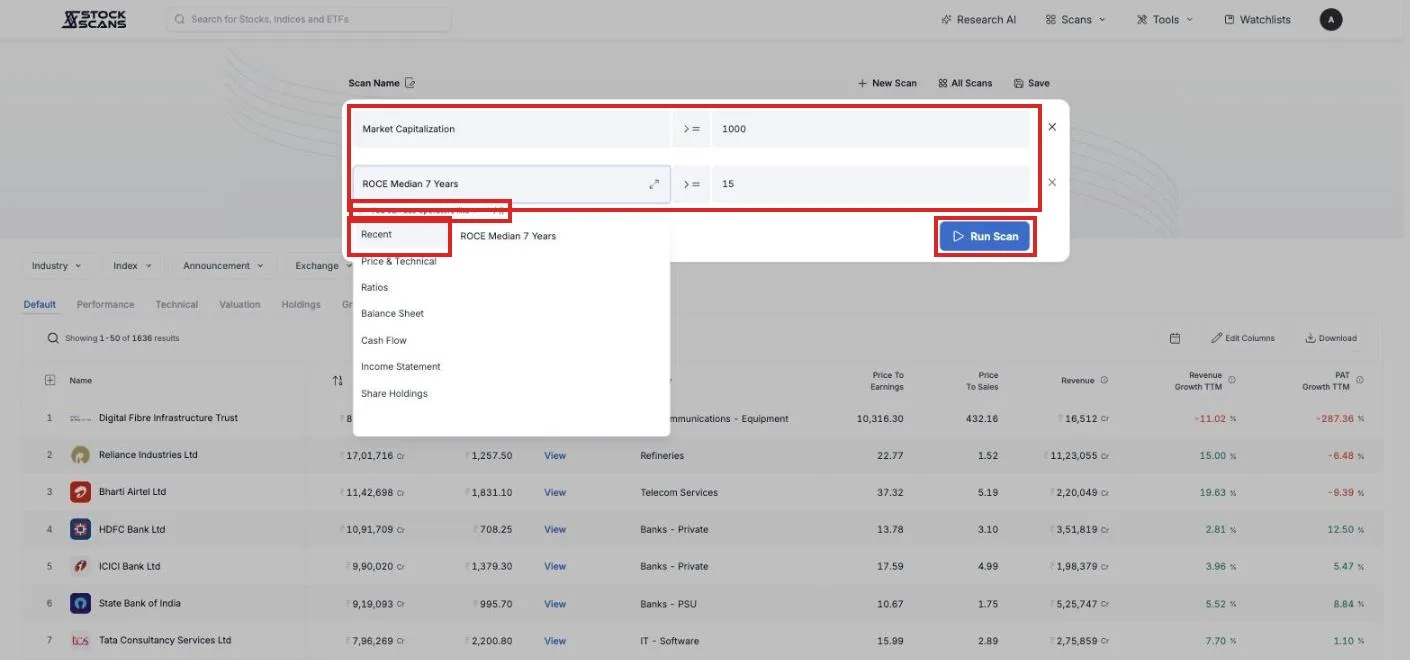The width and height of the screenshot is (1410, 660).
Task: Click the ICICI Bank logo icon
Action: coord(80,566)
